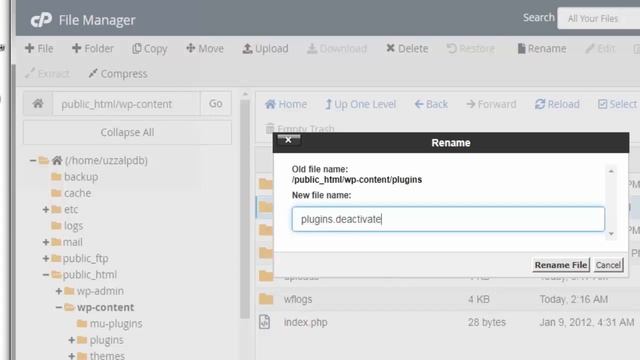Select the logs folder in tree
This screenshot has width=640, height=360.
73,226
